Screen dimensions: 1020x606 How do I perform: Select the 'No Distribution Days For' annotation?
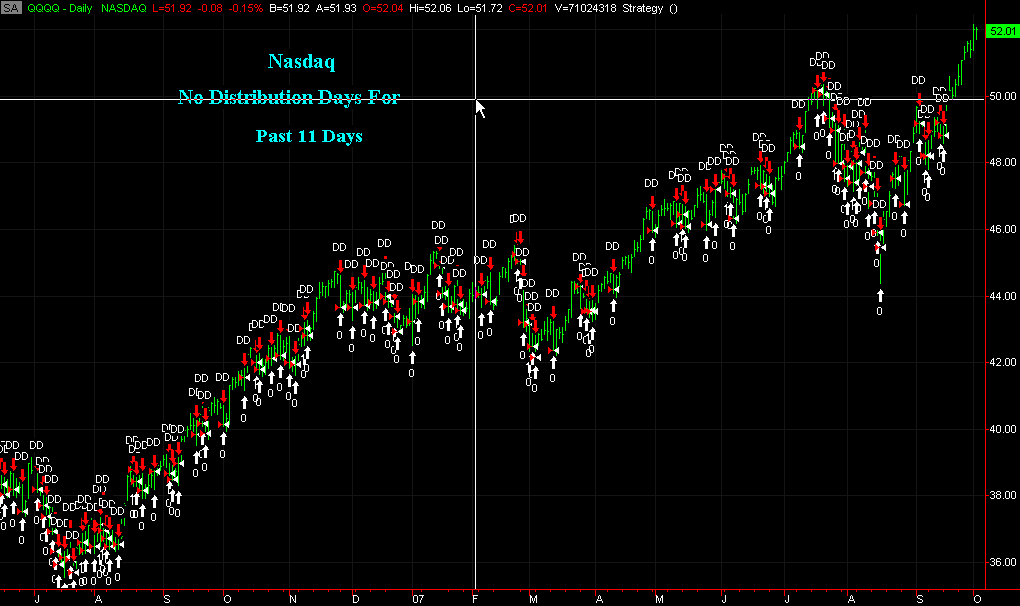(x=289, y=98)
